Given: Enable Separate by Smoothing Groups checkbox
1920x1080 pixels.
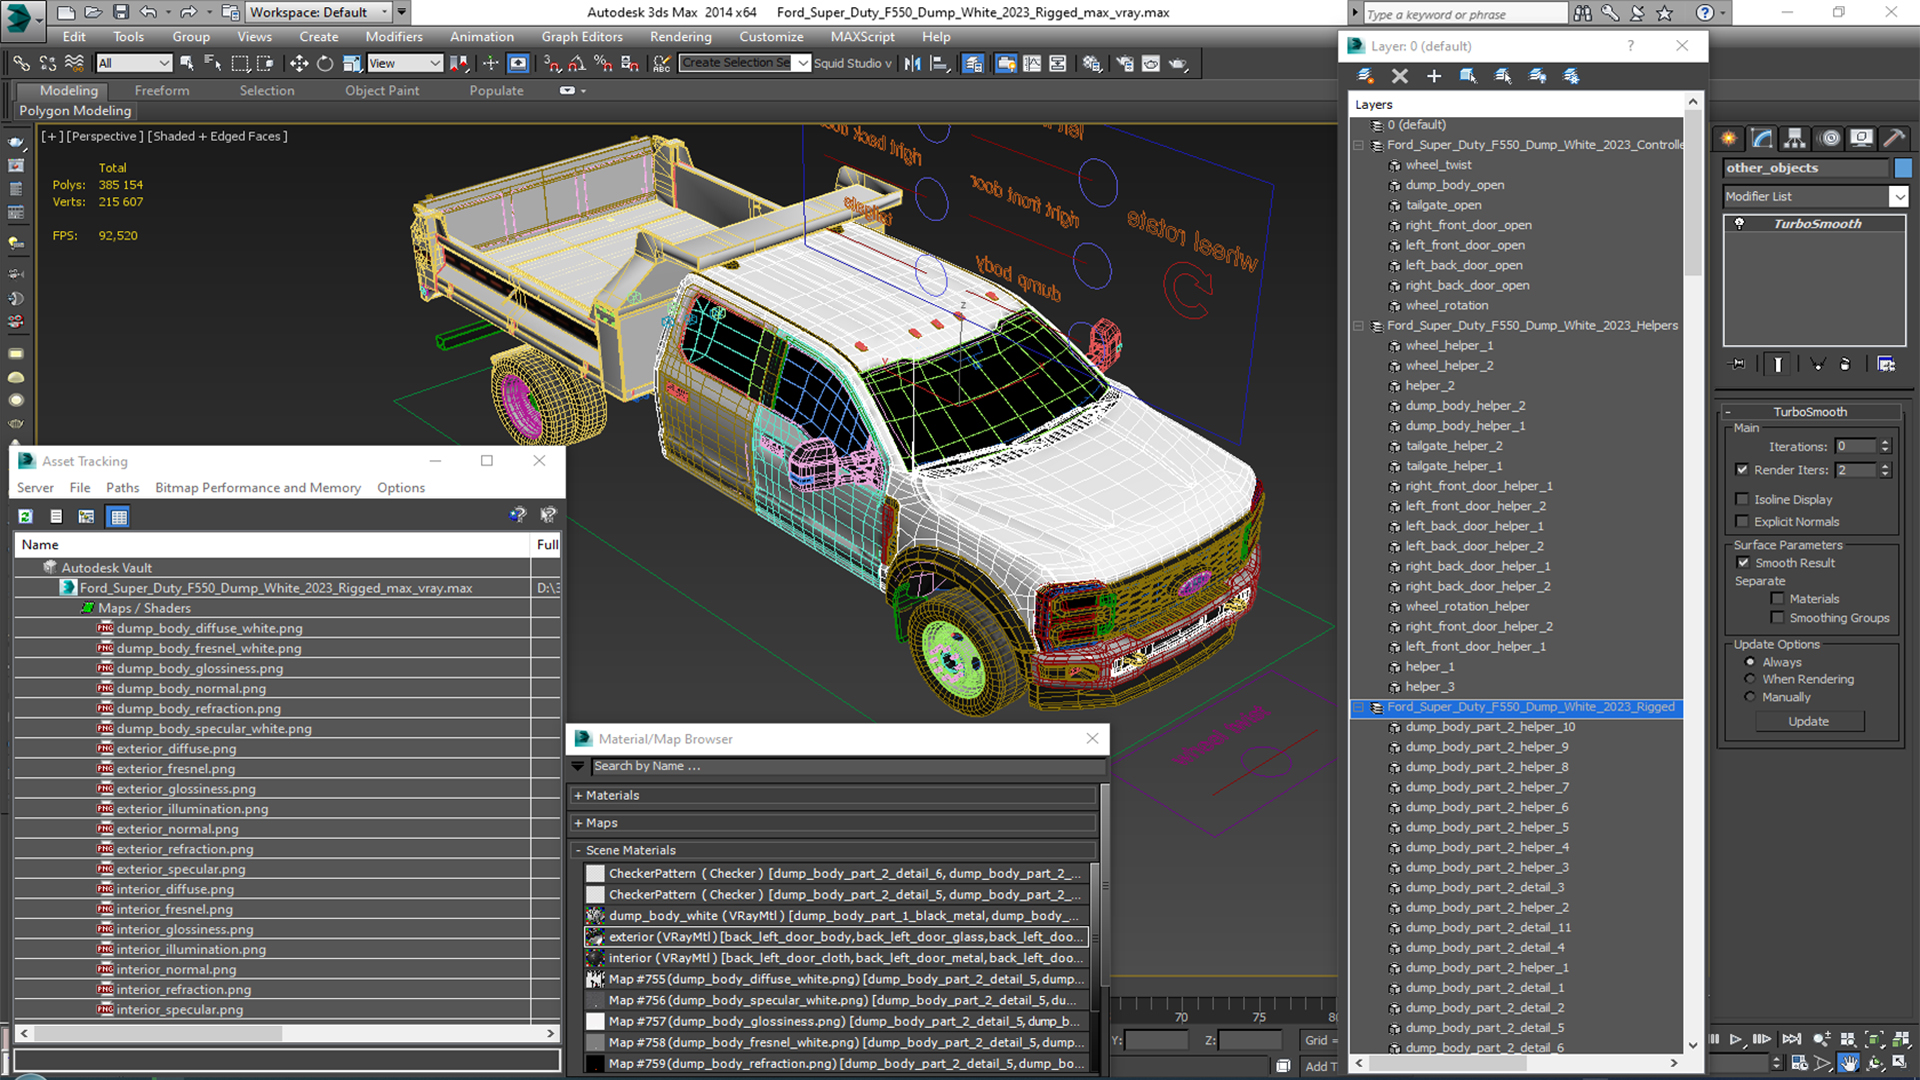Looking at the screenshot, I should 1777,618.
